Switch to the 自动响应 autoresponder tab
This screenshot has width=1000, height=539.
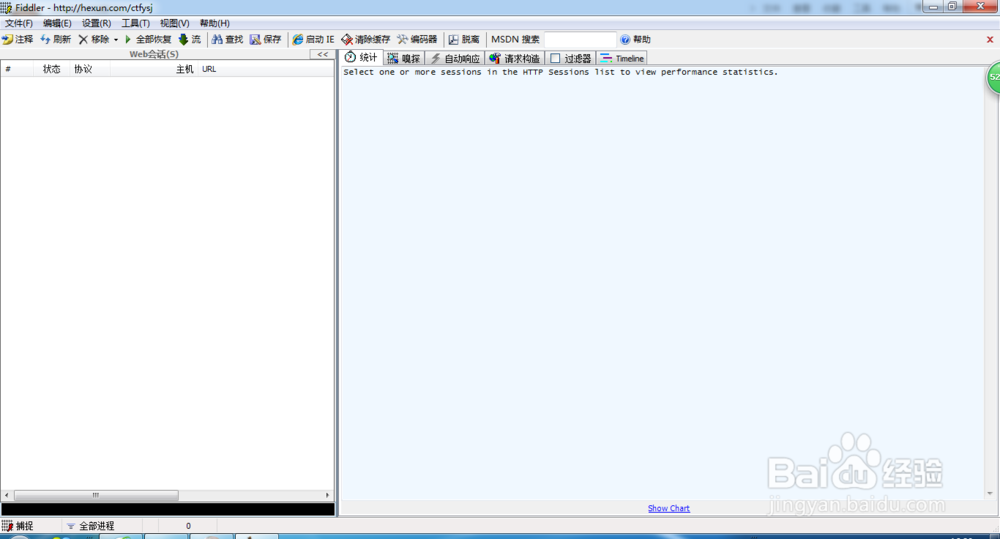[455, 58]
